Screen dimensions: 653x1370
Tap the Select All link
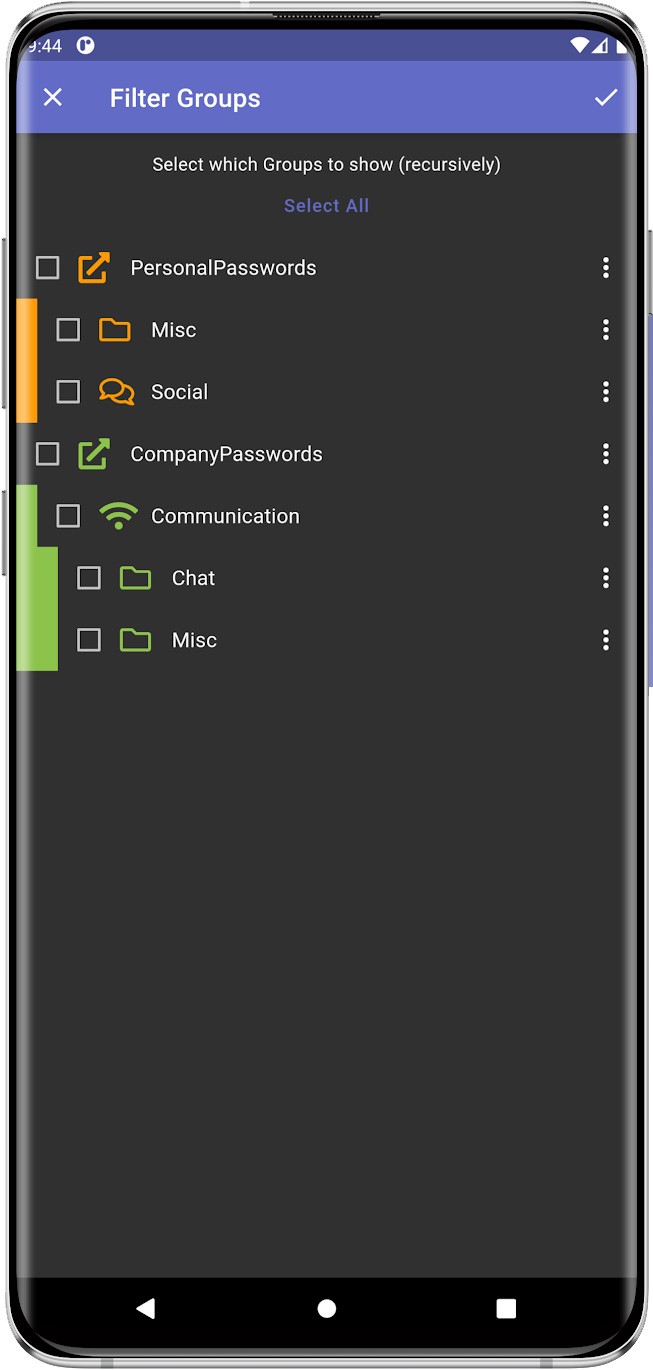(x=326, y=205)
